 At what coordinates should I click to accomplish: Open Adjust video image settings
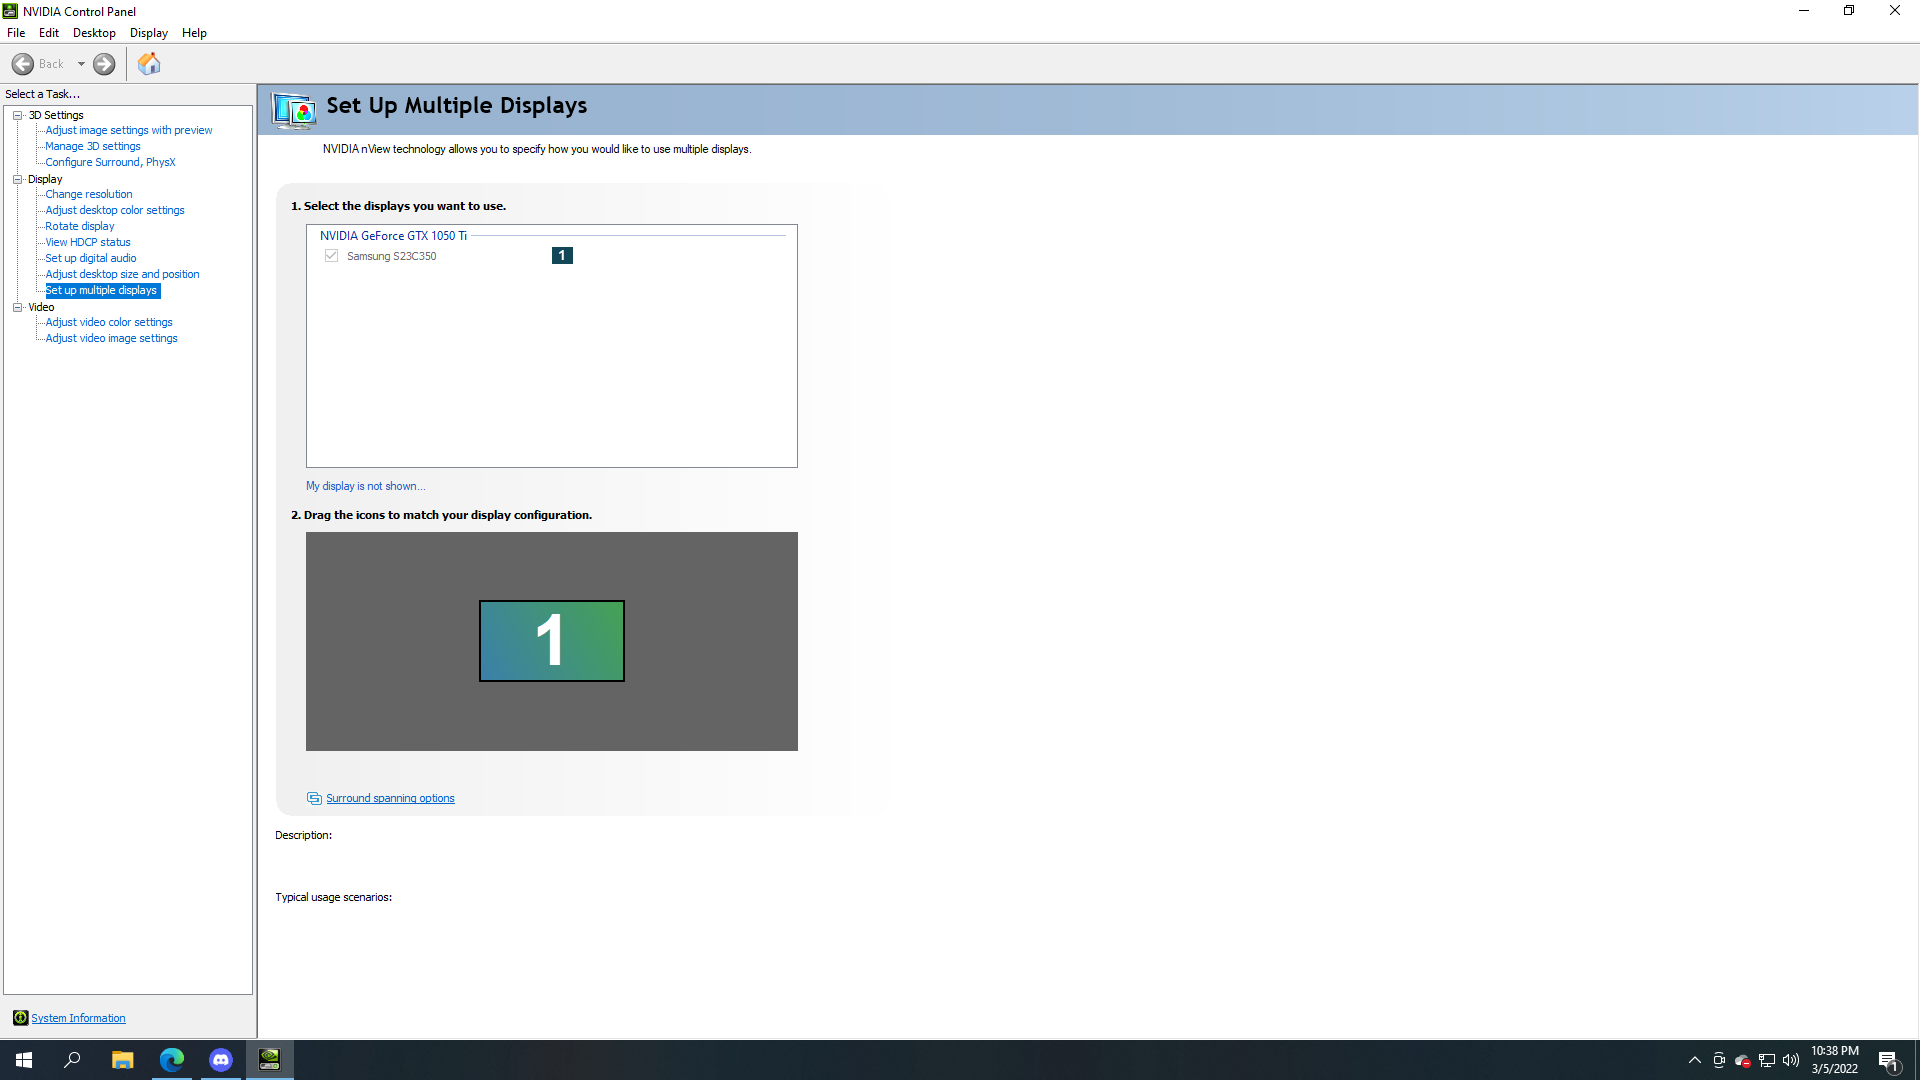(111, 338)
